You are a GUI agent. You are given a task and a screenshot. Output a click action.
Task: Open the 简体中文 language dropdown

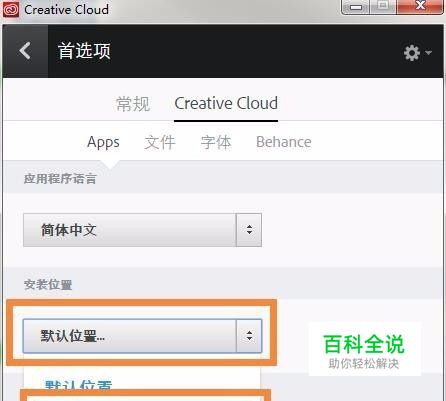142,230
